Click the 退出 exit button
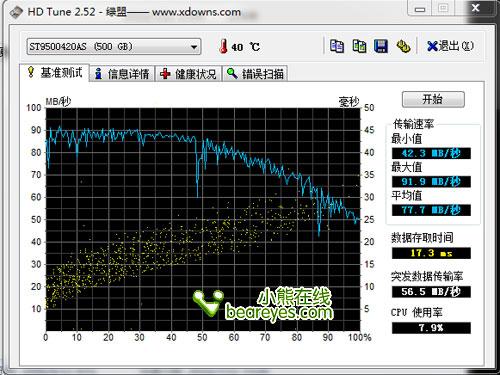This screenshot has width=500, height=375. [450, 46]
